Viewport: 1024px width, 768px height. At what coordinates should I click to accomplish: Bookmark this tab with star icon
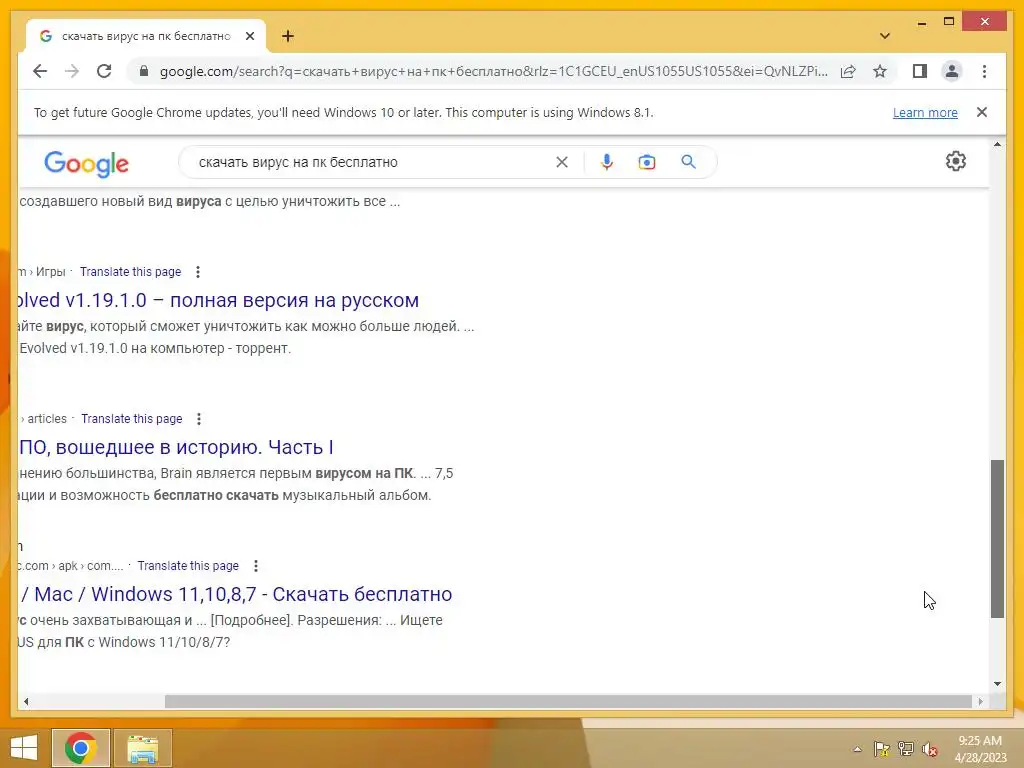tap(880, 71)
